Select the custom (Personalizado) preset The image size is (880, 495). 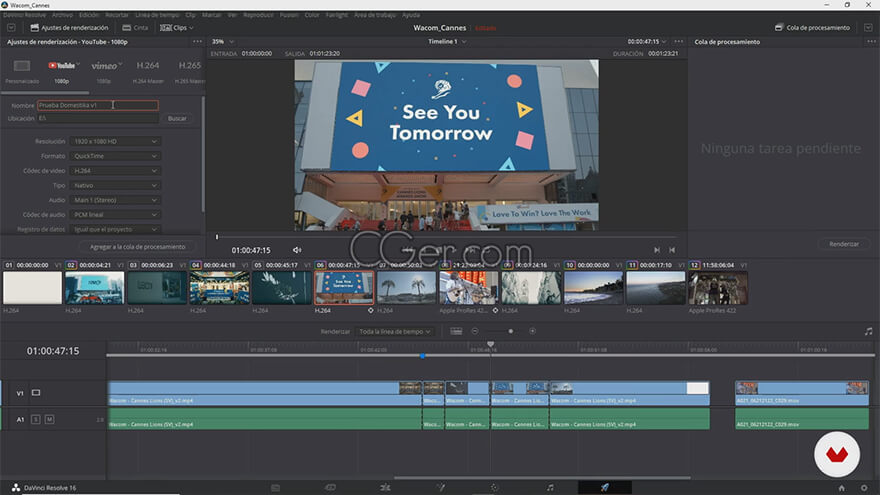22,70
